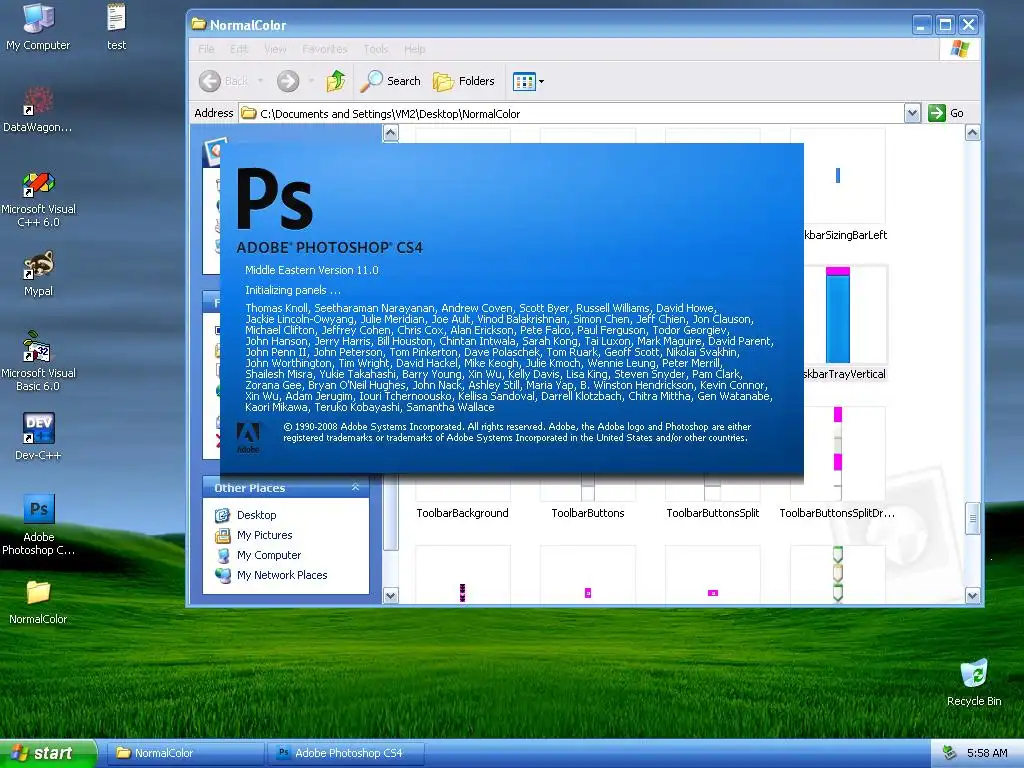Screen dimensions: 1024x768
Task: Select the TaskbarTrayVertical thumbnail
Action: coord(838,315)
